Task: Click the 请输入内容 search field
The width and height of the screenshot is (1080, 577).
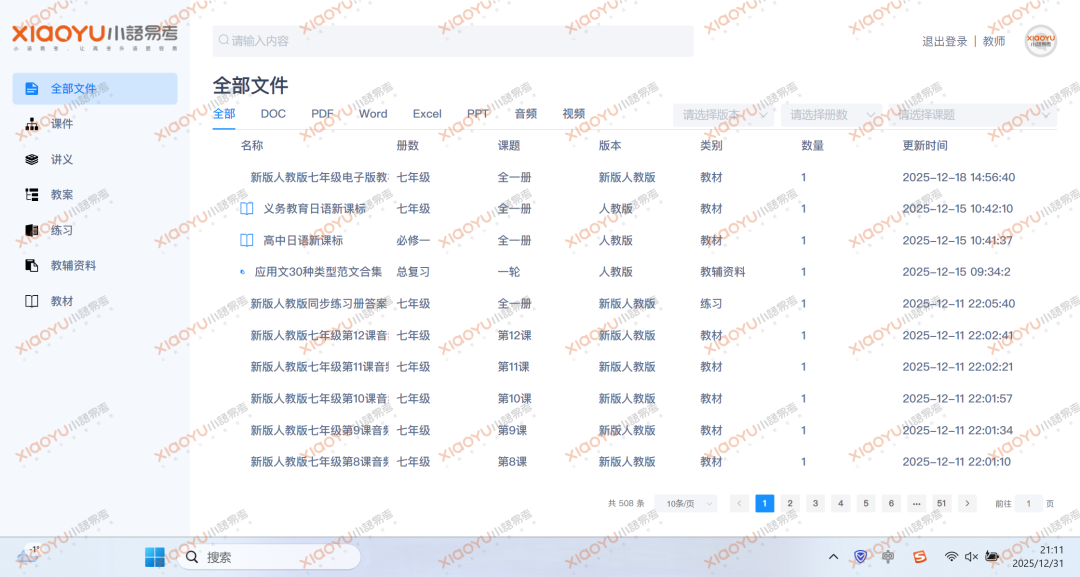Action: (x=453, y=41)
